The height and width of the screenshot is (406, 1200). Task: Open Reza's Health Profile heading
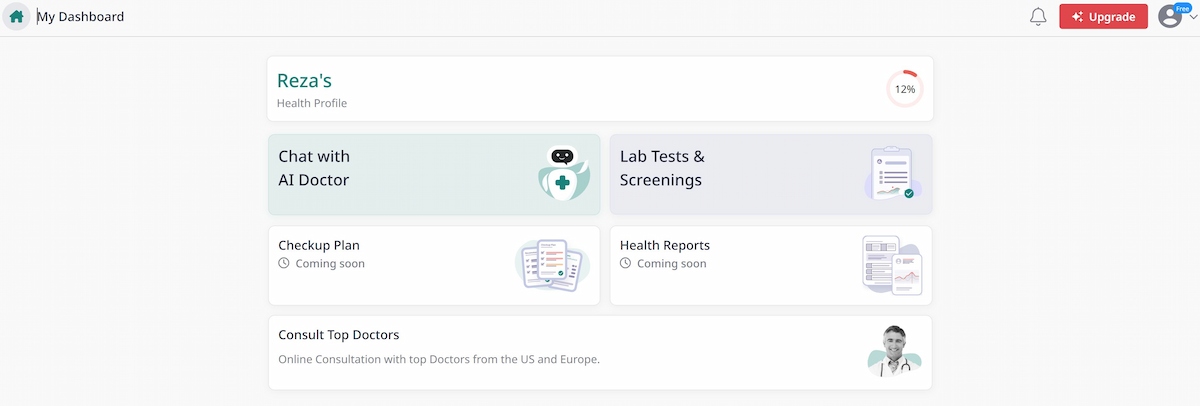(x=304, y=81)
